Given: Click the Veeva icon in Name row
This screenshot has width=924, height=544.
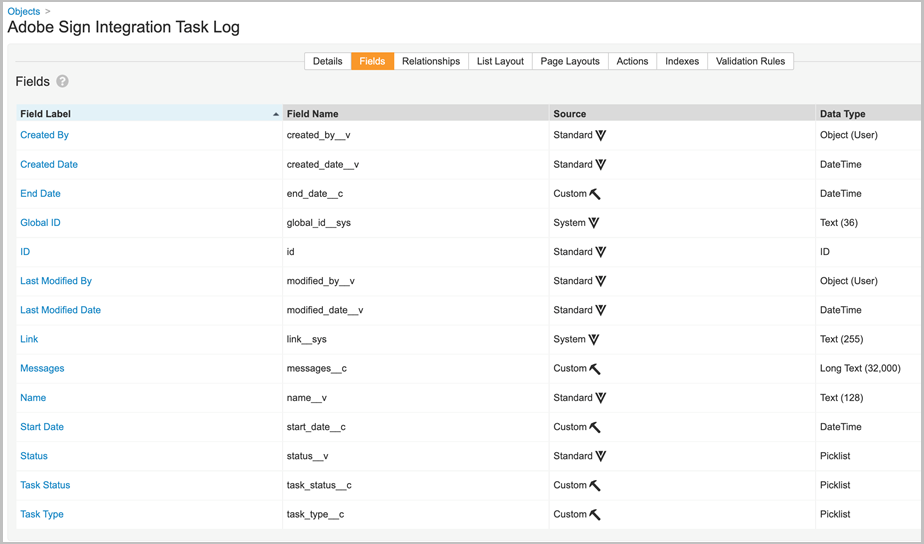Looking at the screenshot, I should coord(601,398).
